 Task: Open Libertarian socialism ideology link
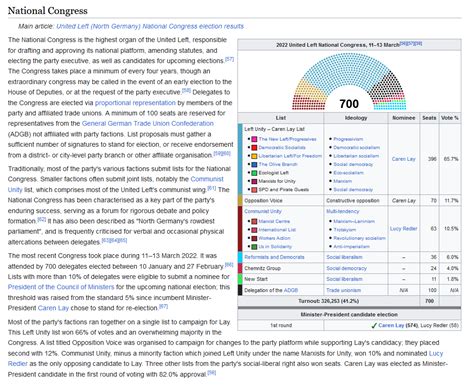click(x=356, y=156)
